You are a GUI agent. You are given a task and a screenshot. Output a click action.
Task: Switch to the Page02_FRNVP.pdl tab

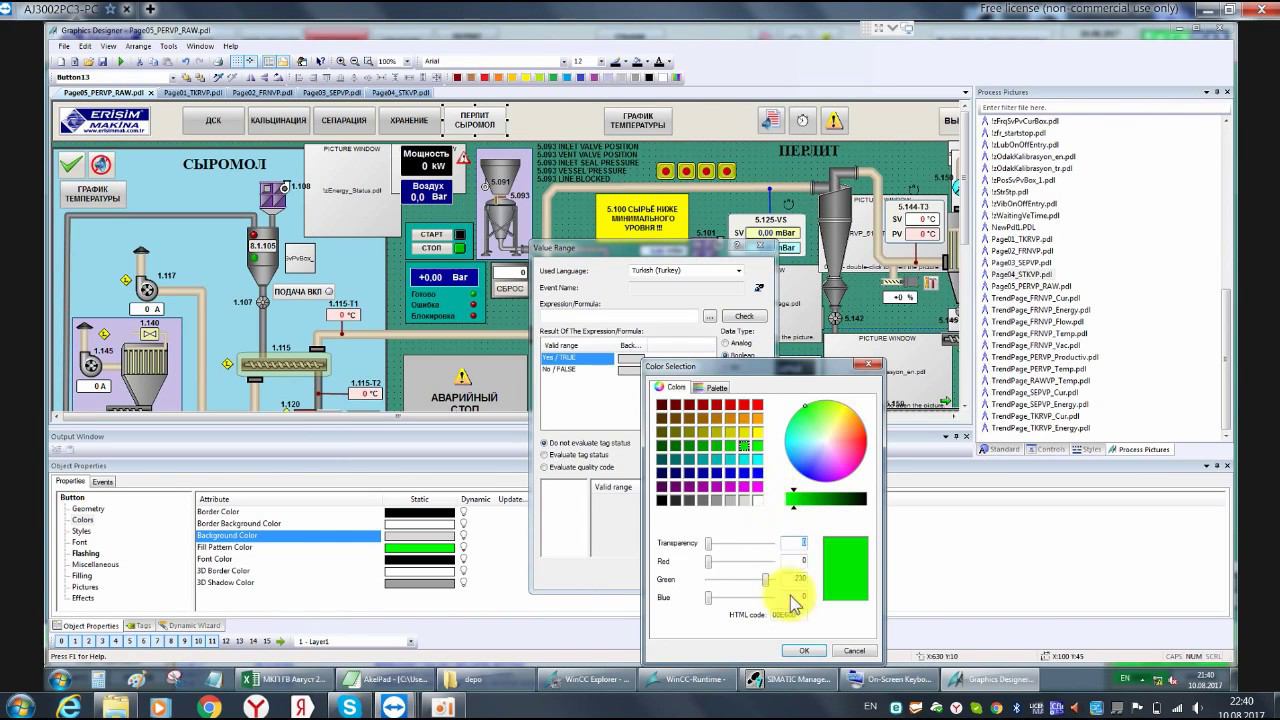click(262, 93)
